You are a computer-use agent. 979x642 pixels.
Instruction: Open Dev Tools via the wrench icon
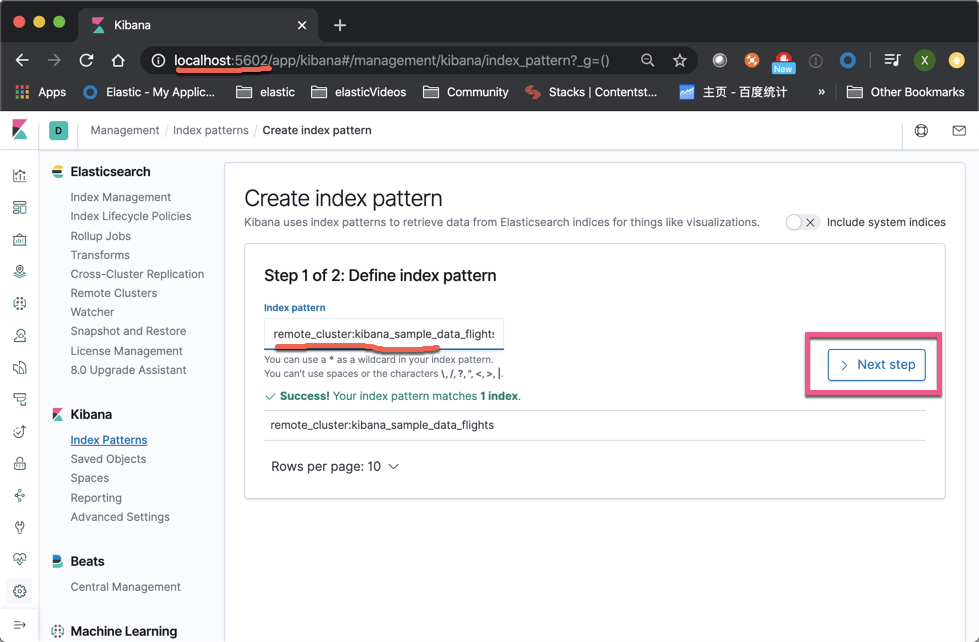[x=19, y=527]
